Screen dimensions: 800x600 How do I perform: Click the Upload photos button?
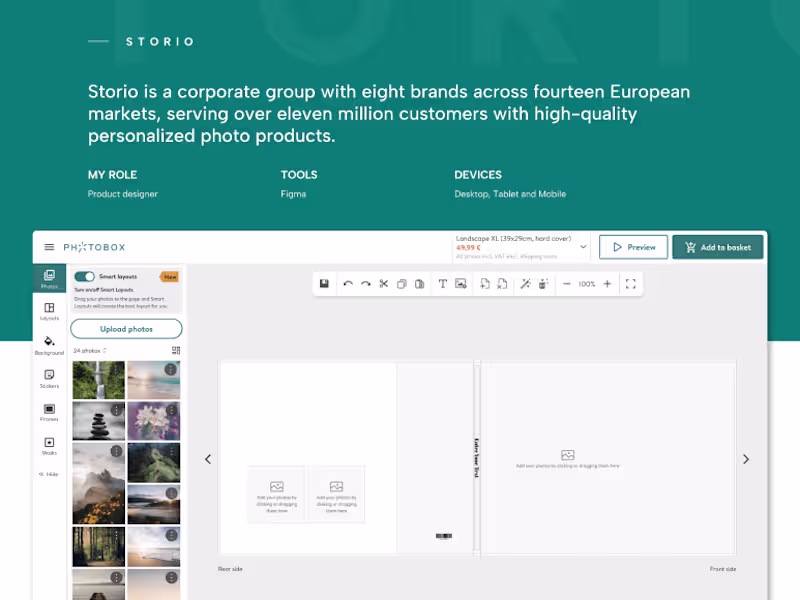[x=126, y=329]
